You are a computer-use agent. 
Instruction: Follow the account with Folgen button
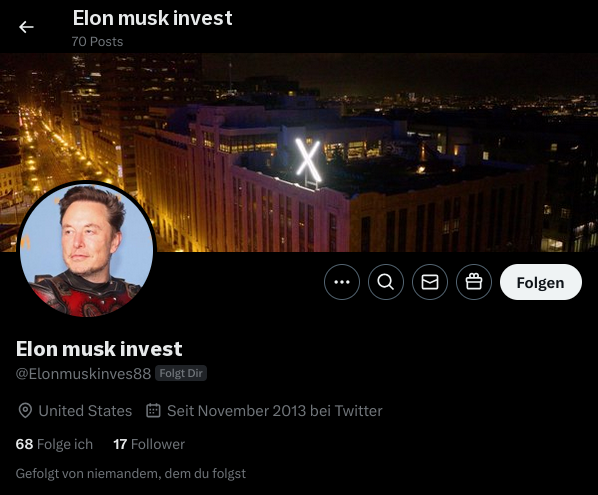point(540,282)
